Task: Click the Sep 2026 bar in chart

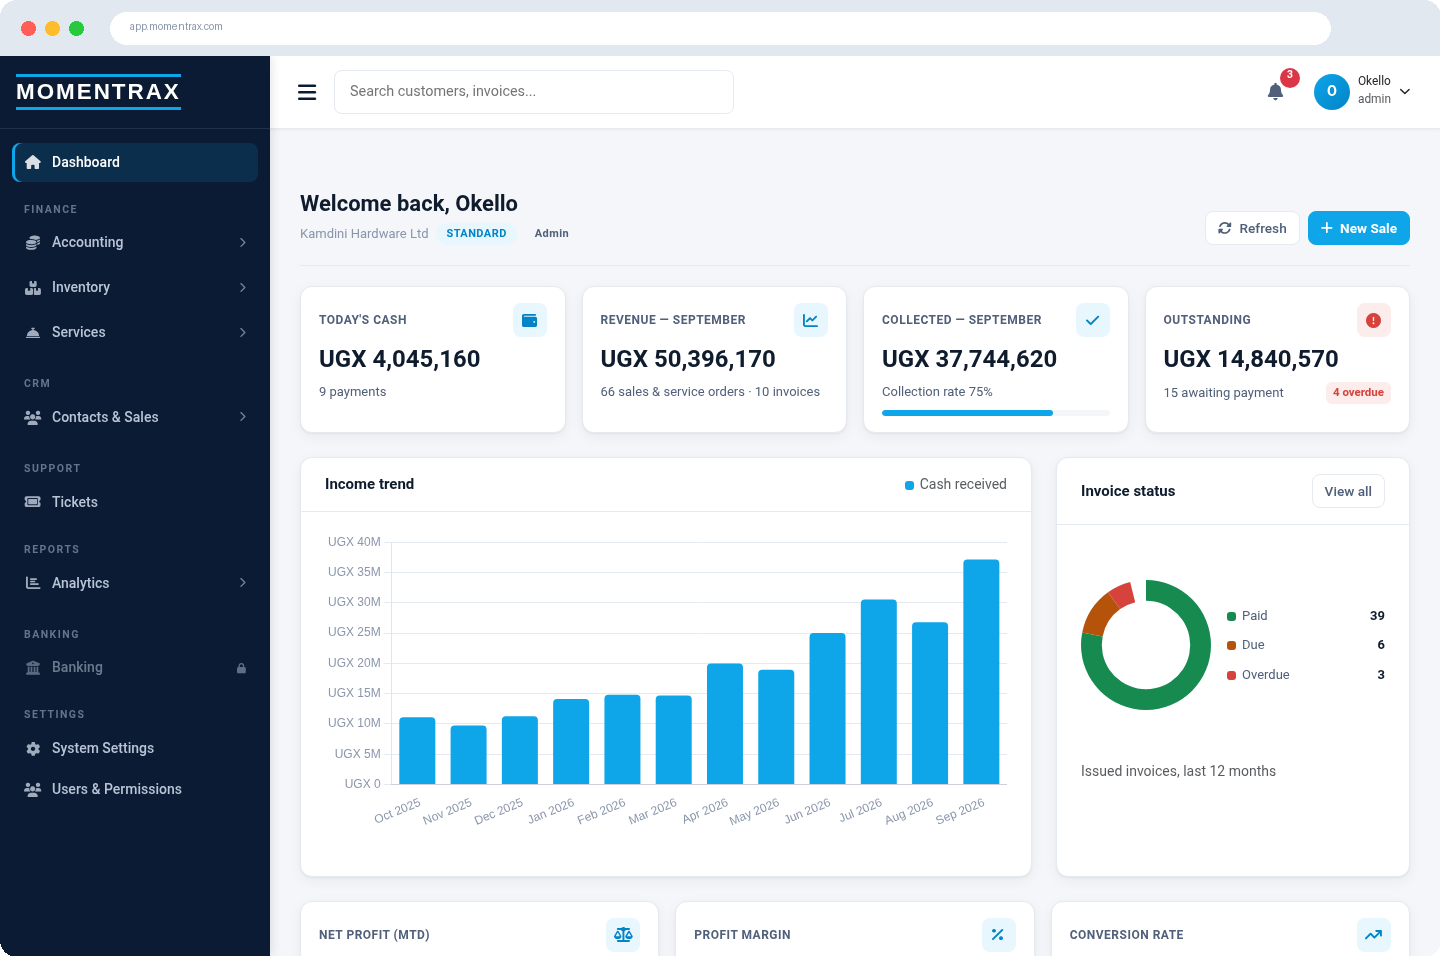Action: (x=981, y=672)
